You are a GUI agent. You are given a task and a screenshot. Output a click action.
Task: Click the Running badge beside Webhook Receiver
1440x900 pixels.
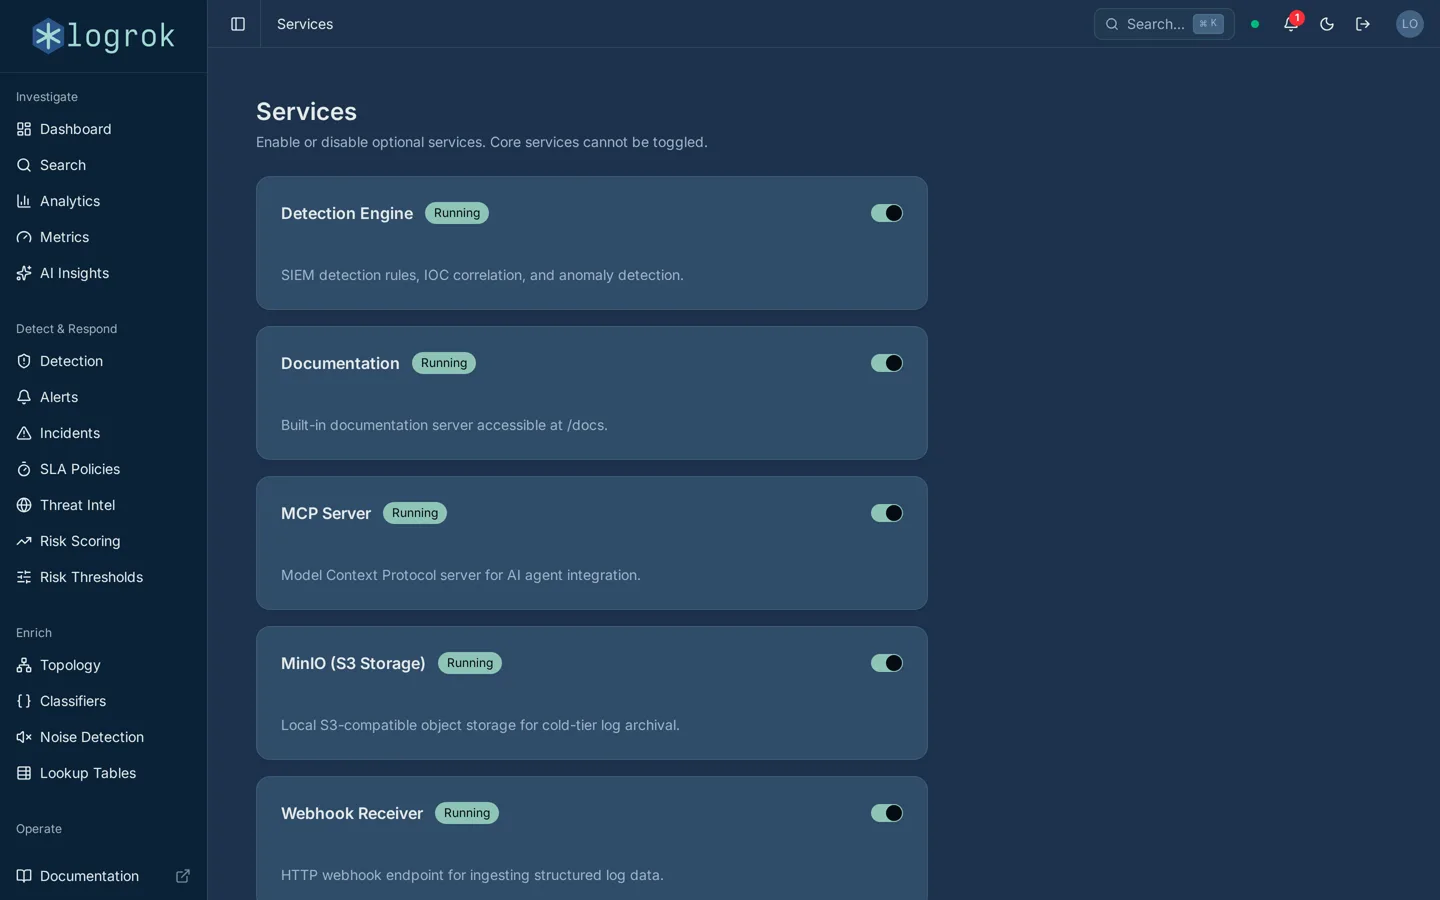click(x=467, y=813)
